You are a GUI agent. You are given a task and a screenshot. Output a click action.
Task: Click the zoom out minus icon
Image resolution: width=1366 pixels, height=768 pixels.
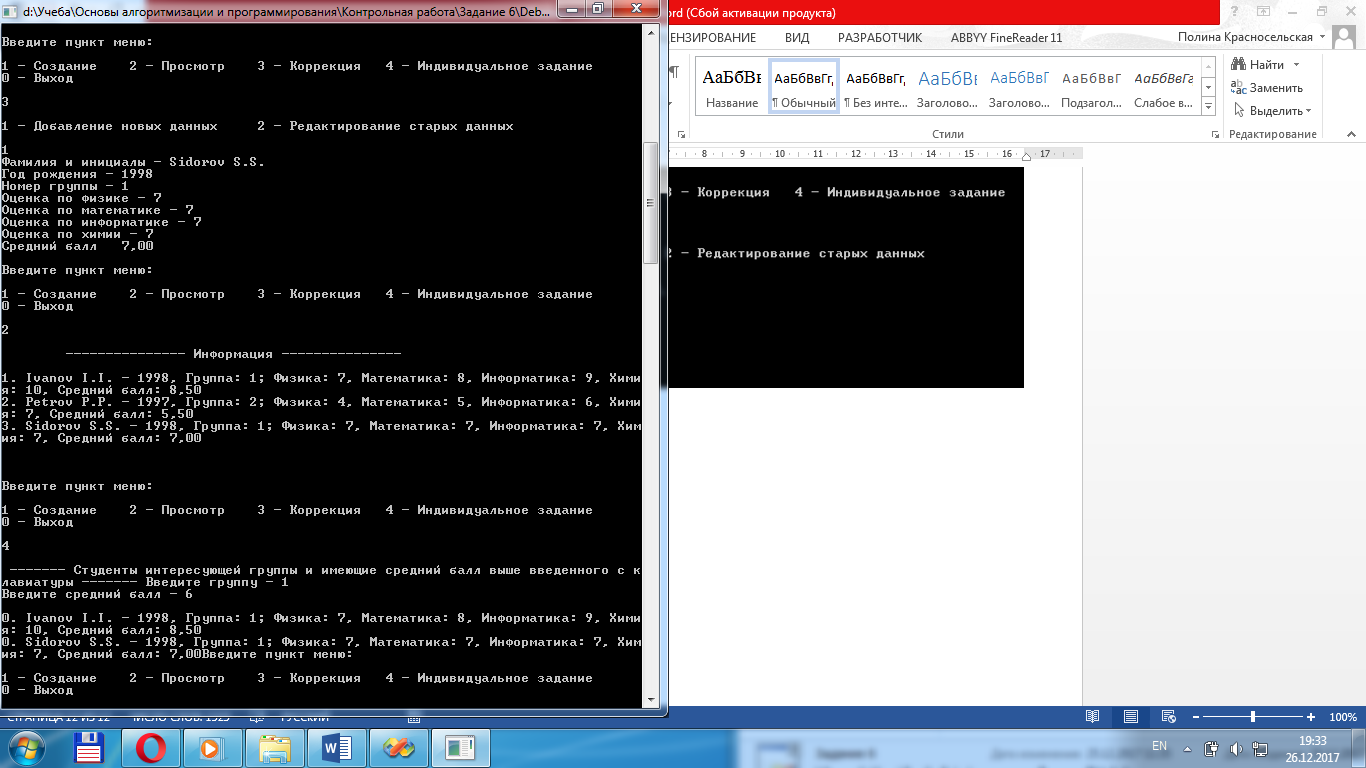tap(1195, 717)
